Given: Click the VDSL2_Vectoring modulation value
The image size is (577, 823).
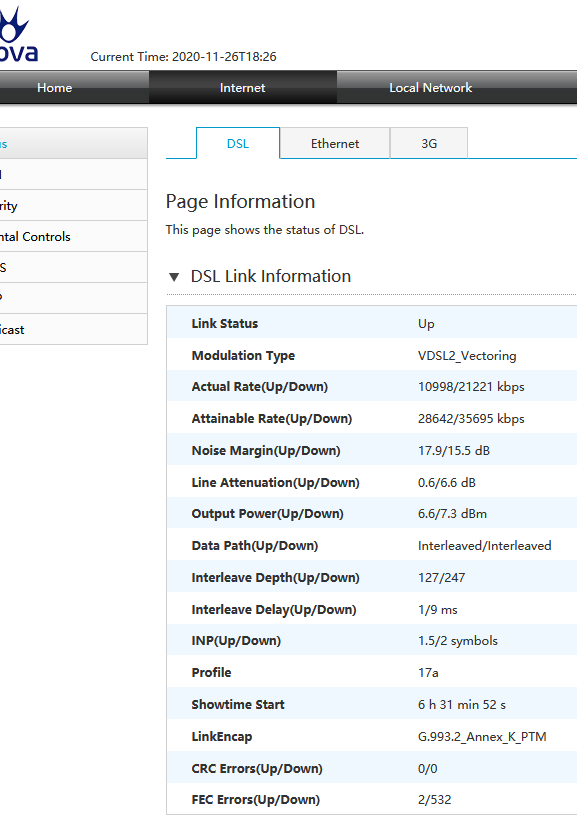Looking at the screenshot, I should click(467, 355).
